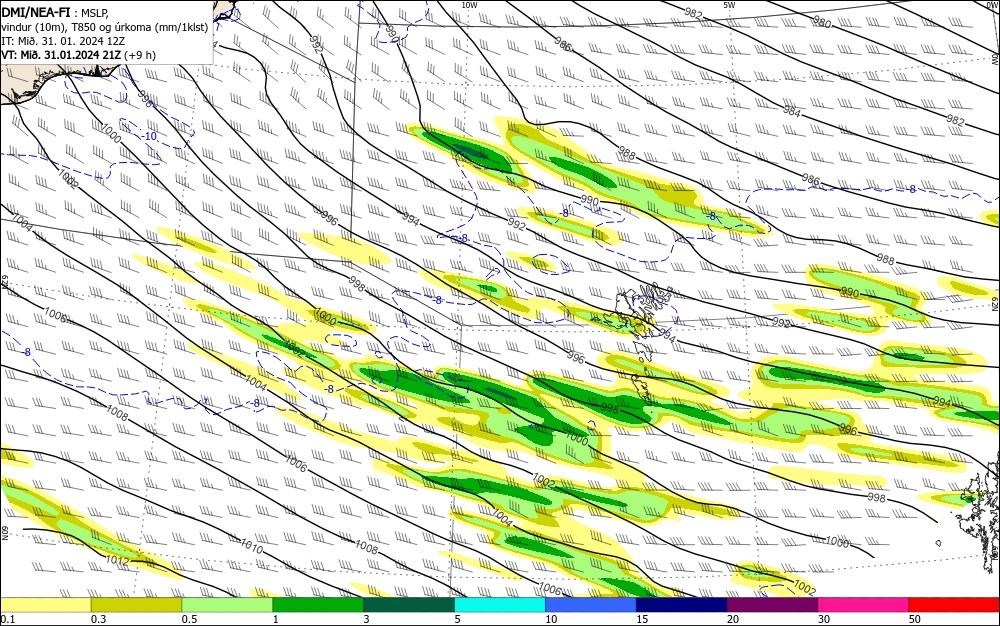Click the legend value label 0.5
The width and height of the screenshot is (1000, 626).
[x=189, y=619]
